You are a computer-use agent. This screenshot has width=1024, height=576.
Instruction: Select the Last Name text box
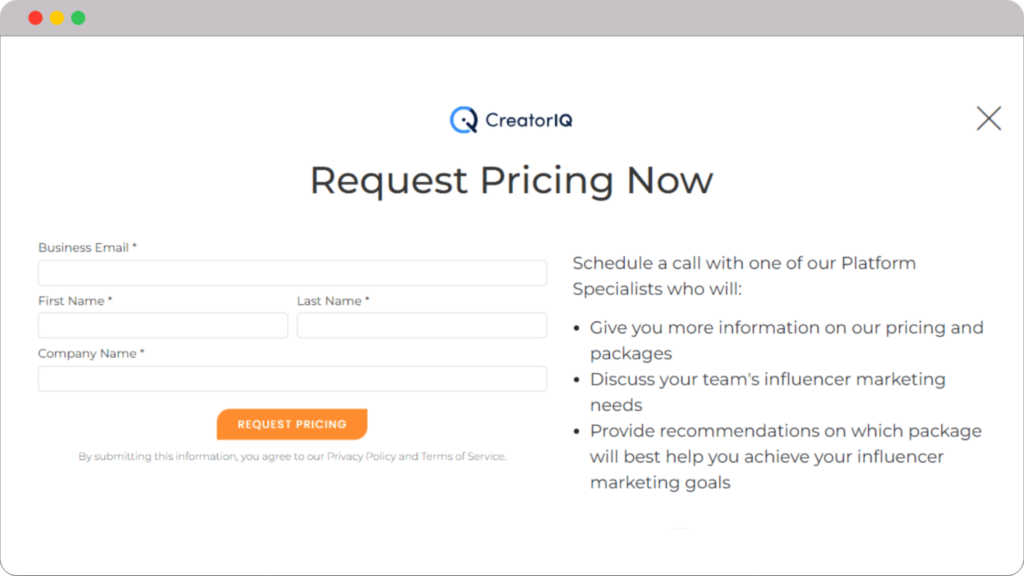coord(421,326)
